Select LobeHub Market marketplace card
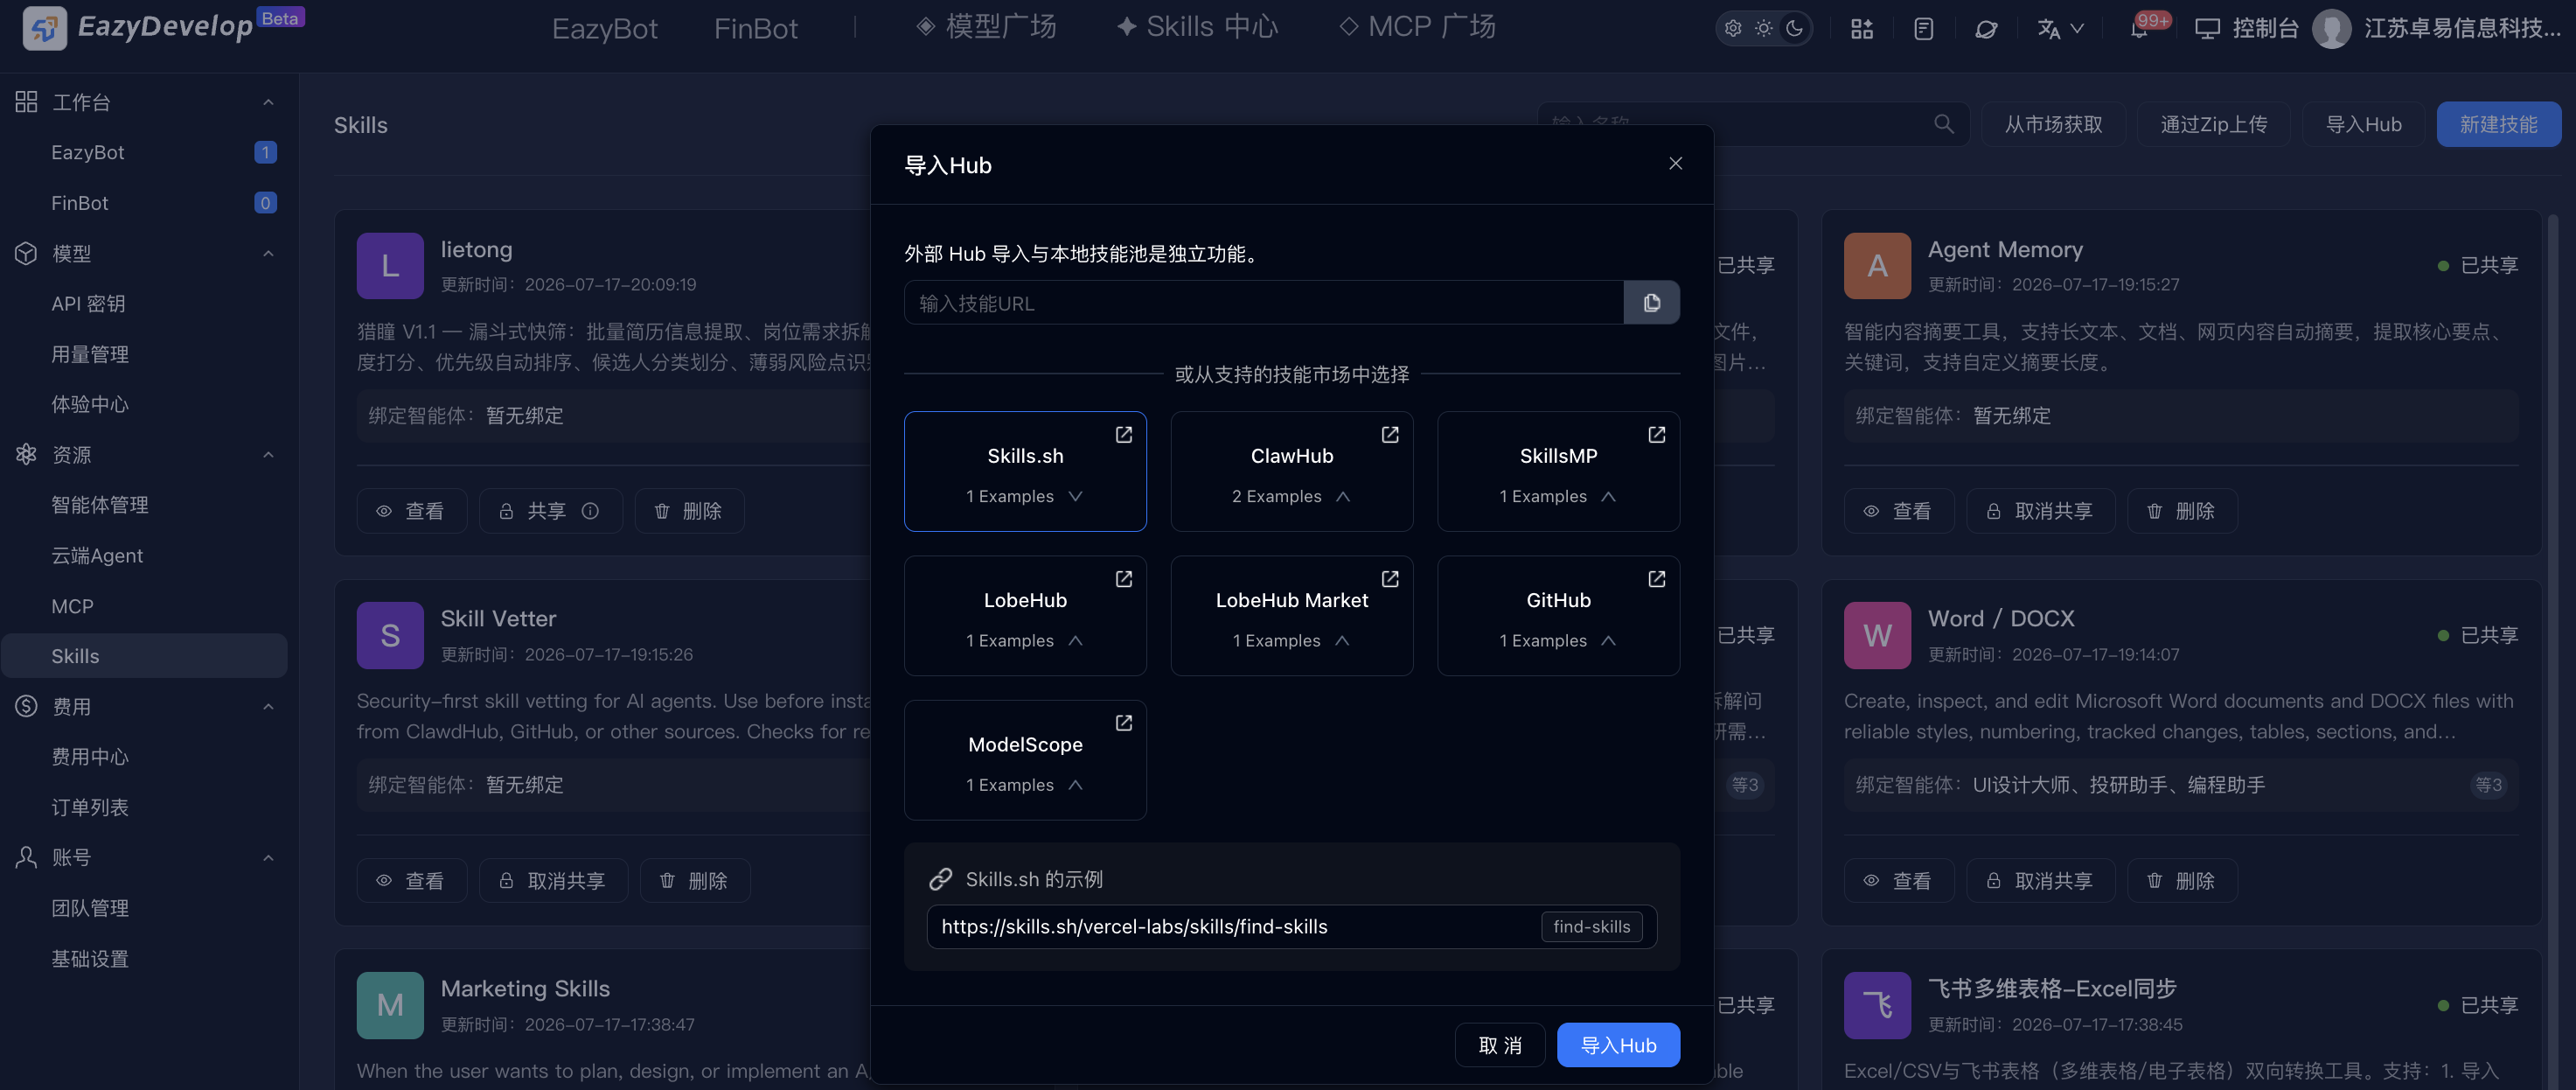 pyautogui.click(x=1291, y=615)
